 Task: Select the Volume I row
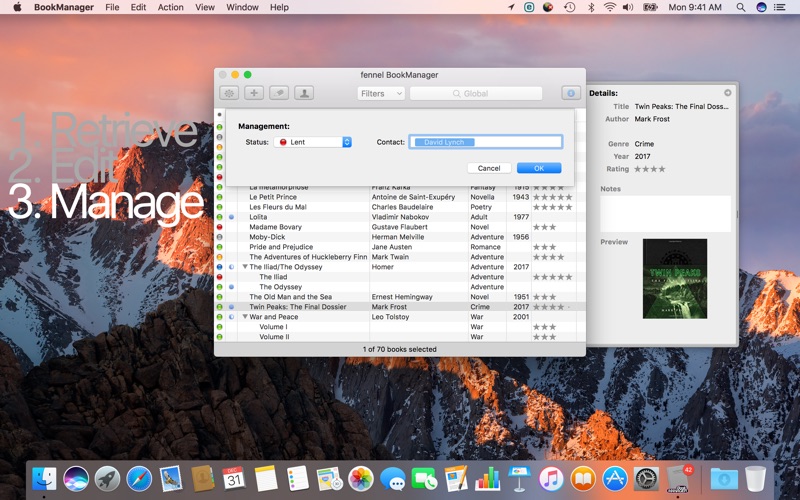[399, 327]
